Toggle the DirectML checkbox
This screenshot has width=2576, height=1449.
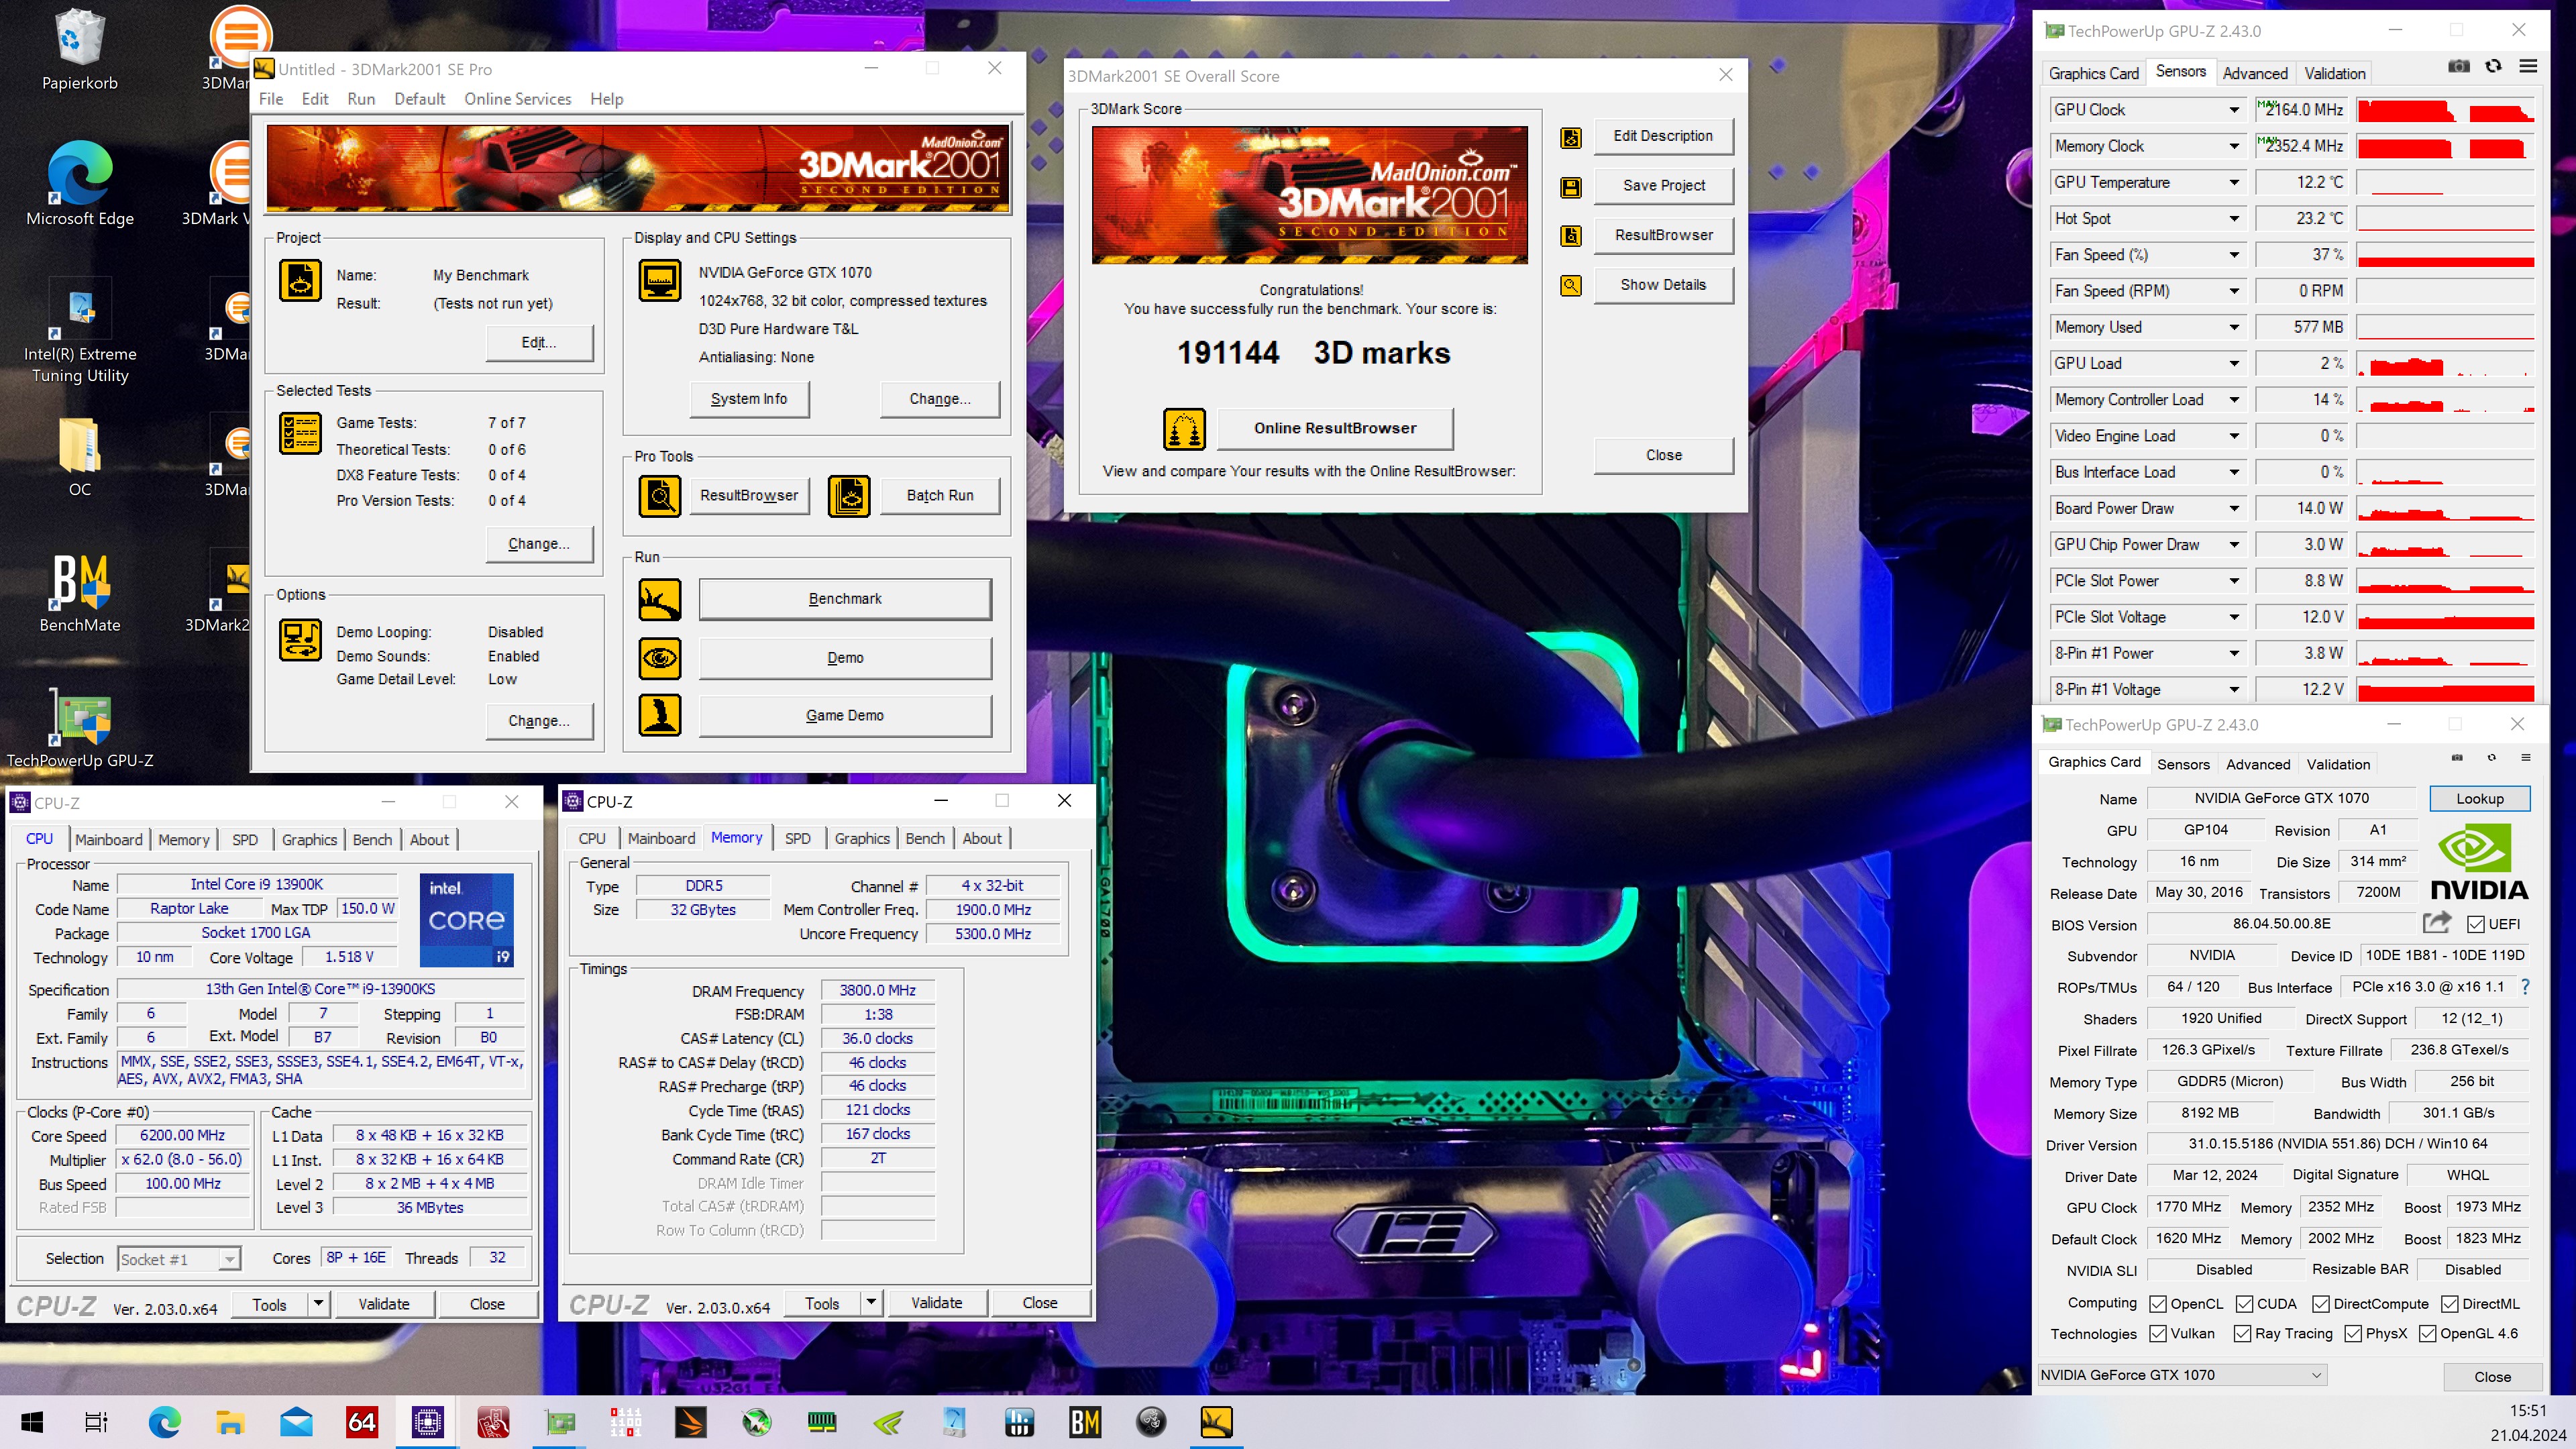point(2450,1304)
